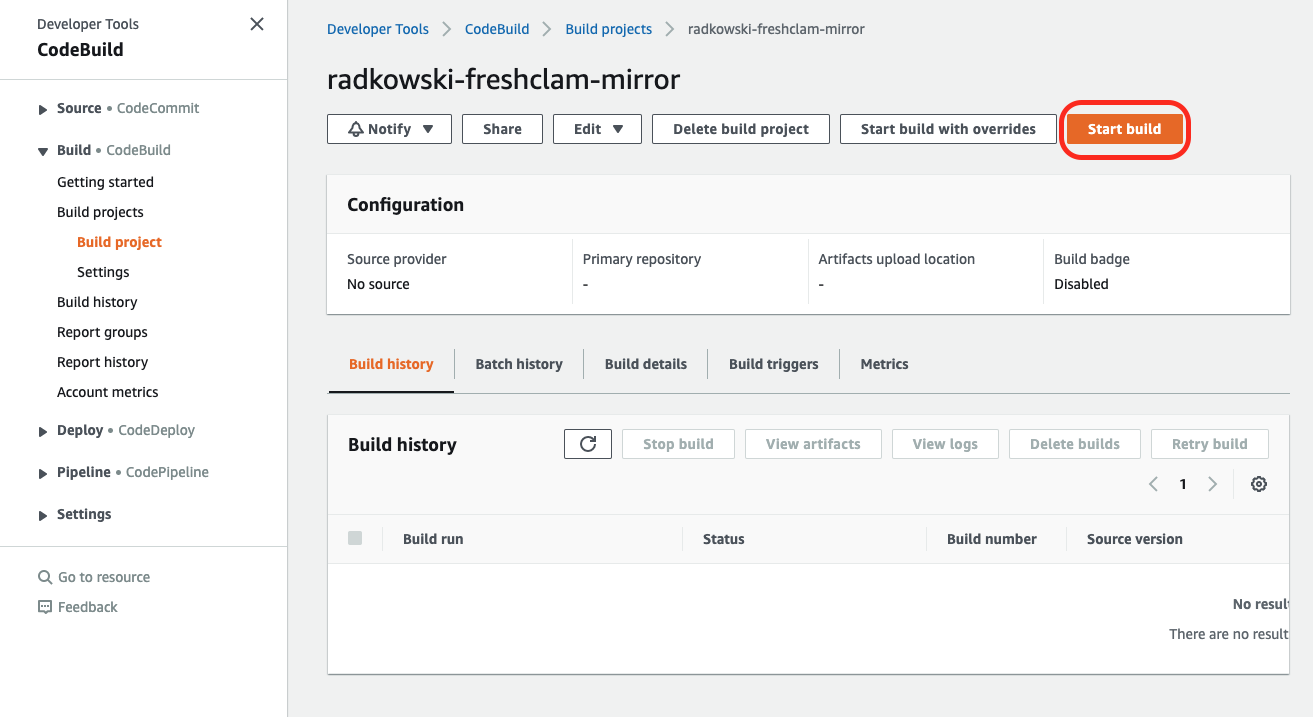
Task: Open CodeBuild breadcrumb link
Action: tap(497, 29)
